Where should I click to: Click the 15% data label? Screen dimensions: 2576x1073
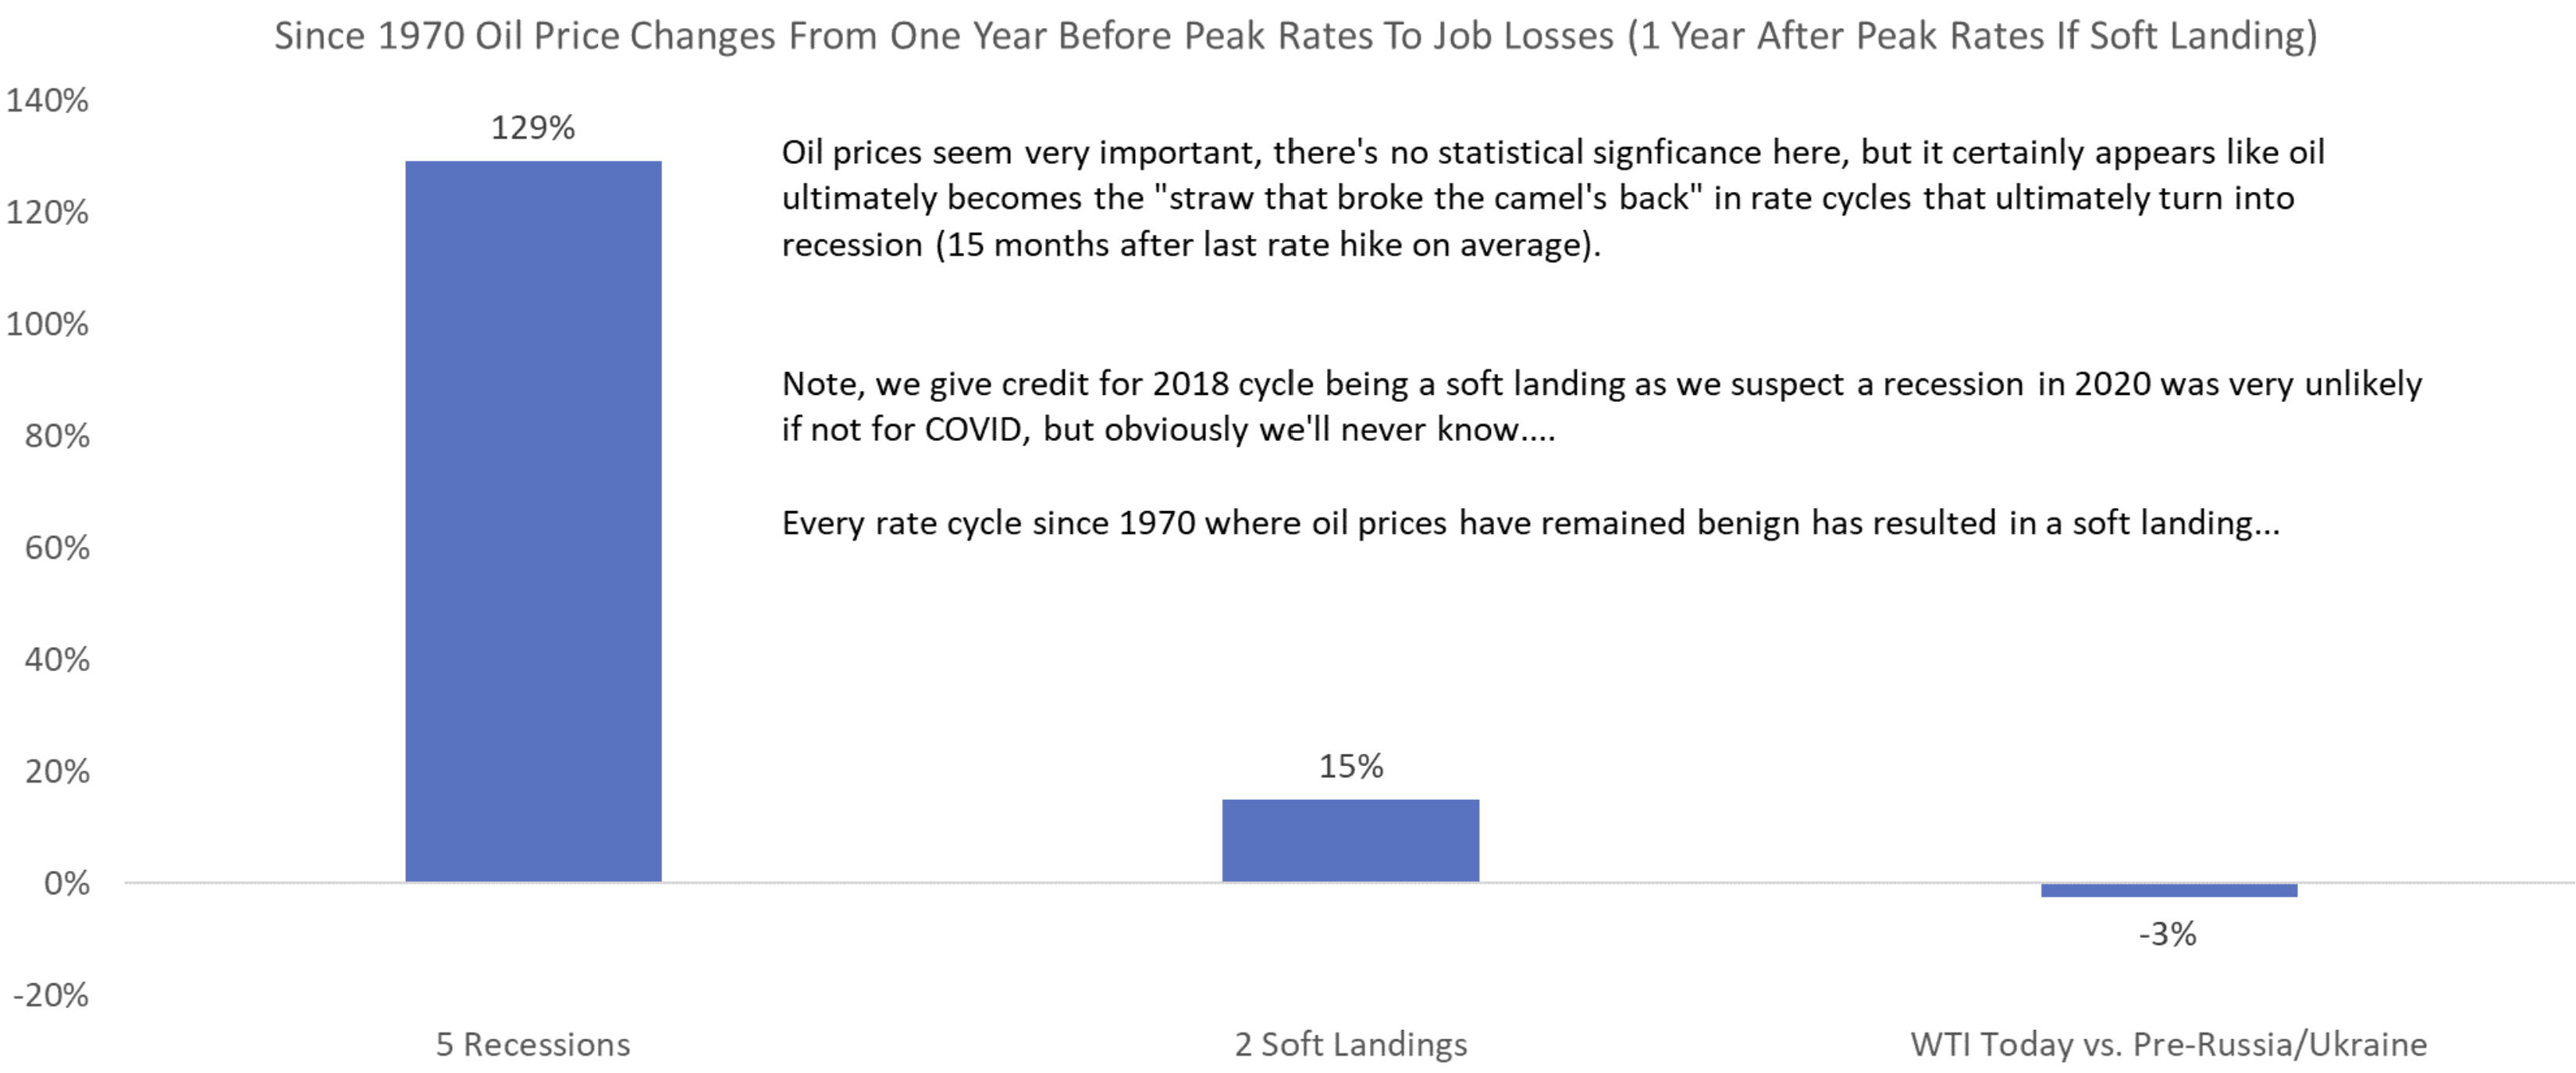[x=1350, y=767]
